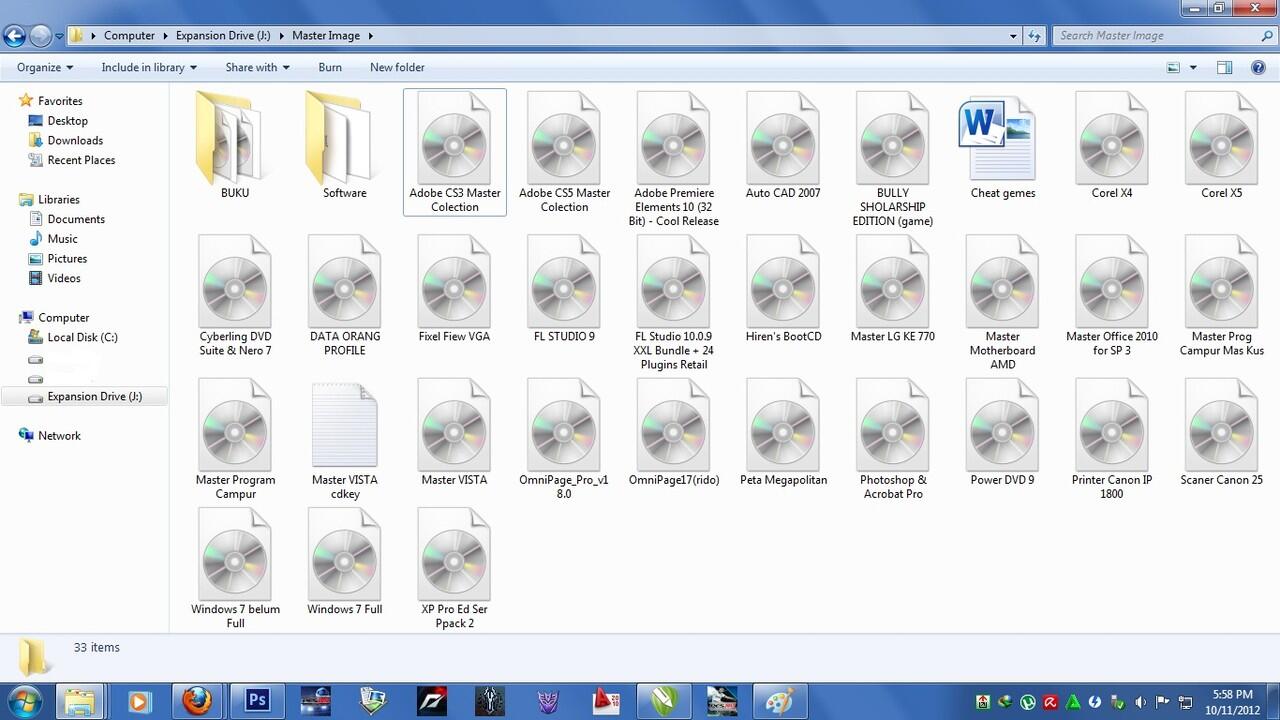Select the Master VISTA disc image
Viewport: 1280px width, 720px height.
pos(454,433)
